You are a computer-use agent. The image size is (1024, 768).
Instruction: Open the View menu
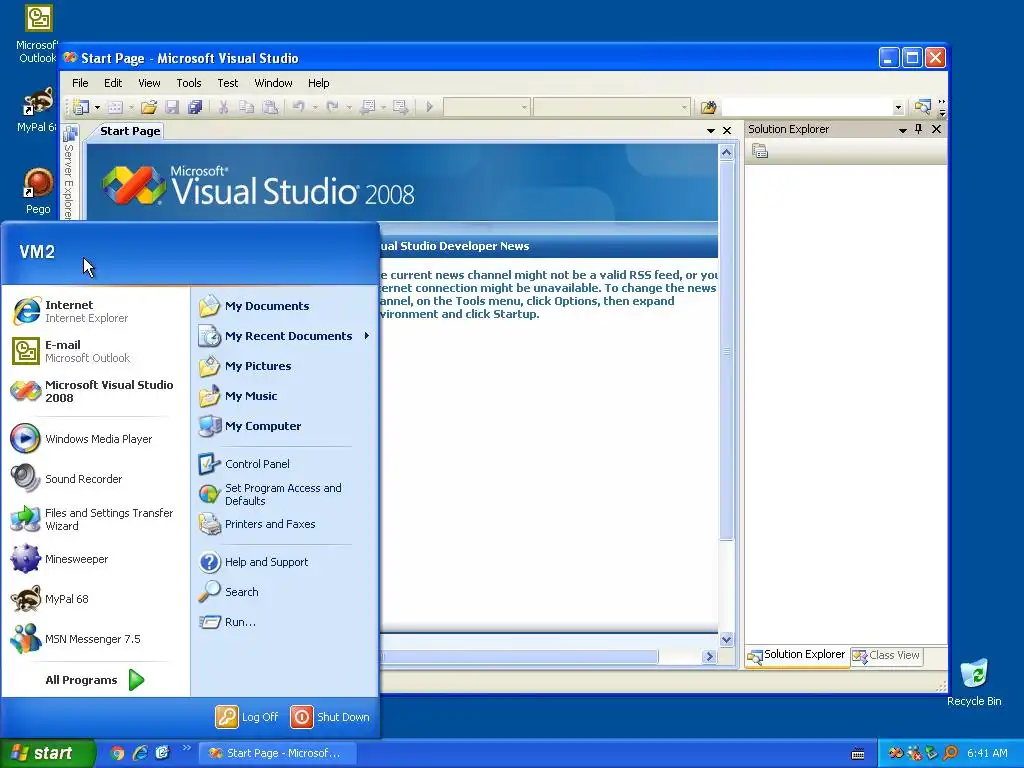point(149,83)
